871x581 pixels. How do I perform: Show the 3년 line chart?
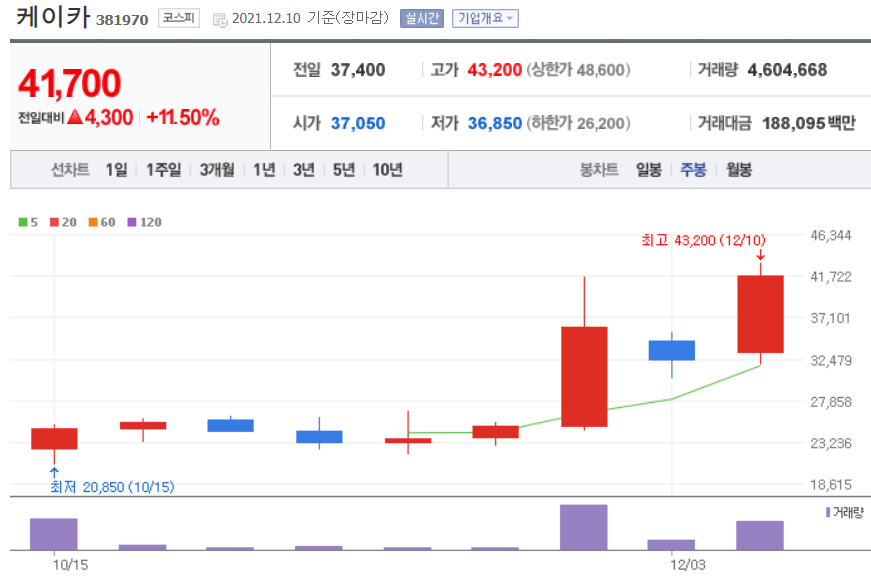(304, 169)
